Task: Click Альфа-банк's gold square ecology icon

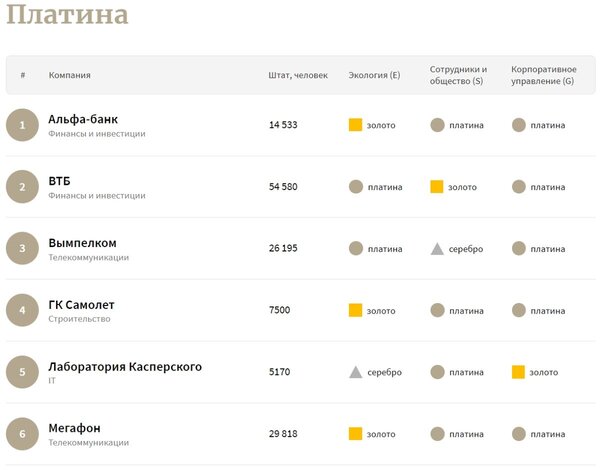Action: coord(355,125)
